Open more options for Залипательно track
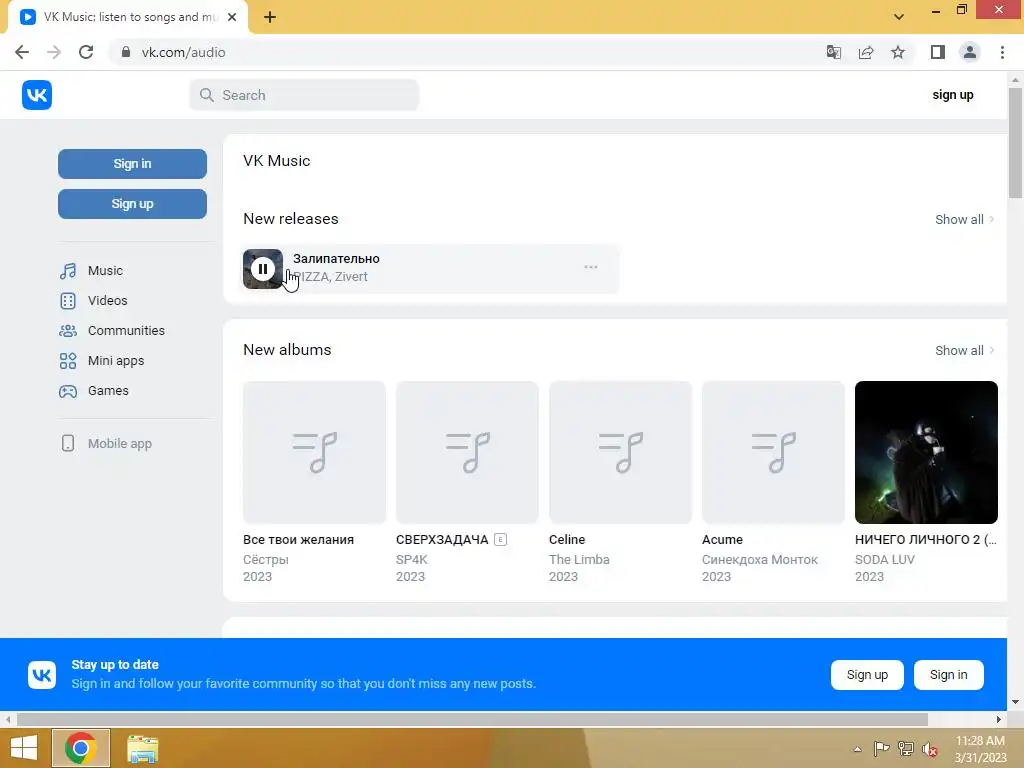The height and width of the screenshot is (768, 1024). pos(591,267)
